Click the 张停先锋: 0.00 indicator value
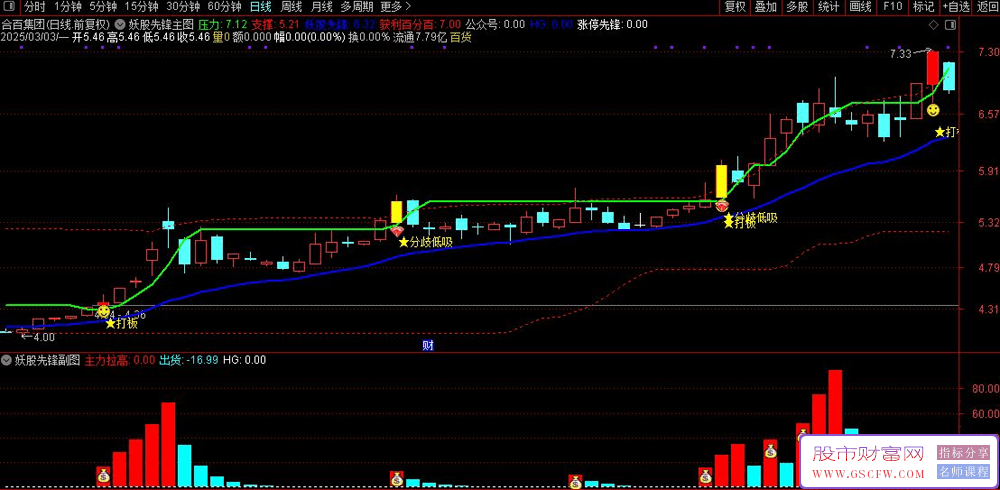Screen dimensions: 1000x490 click(x=612, y=25)
